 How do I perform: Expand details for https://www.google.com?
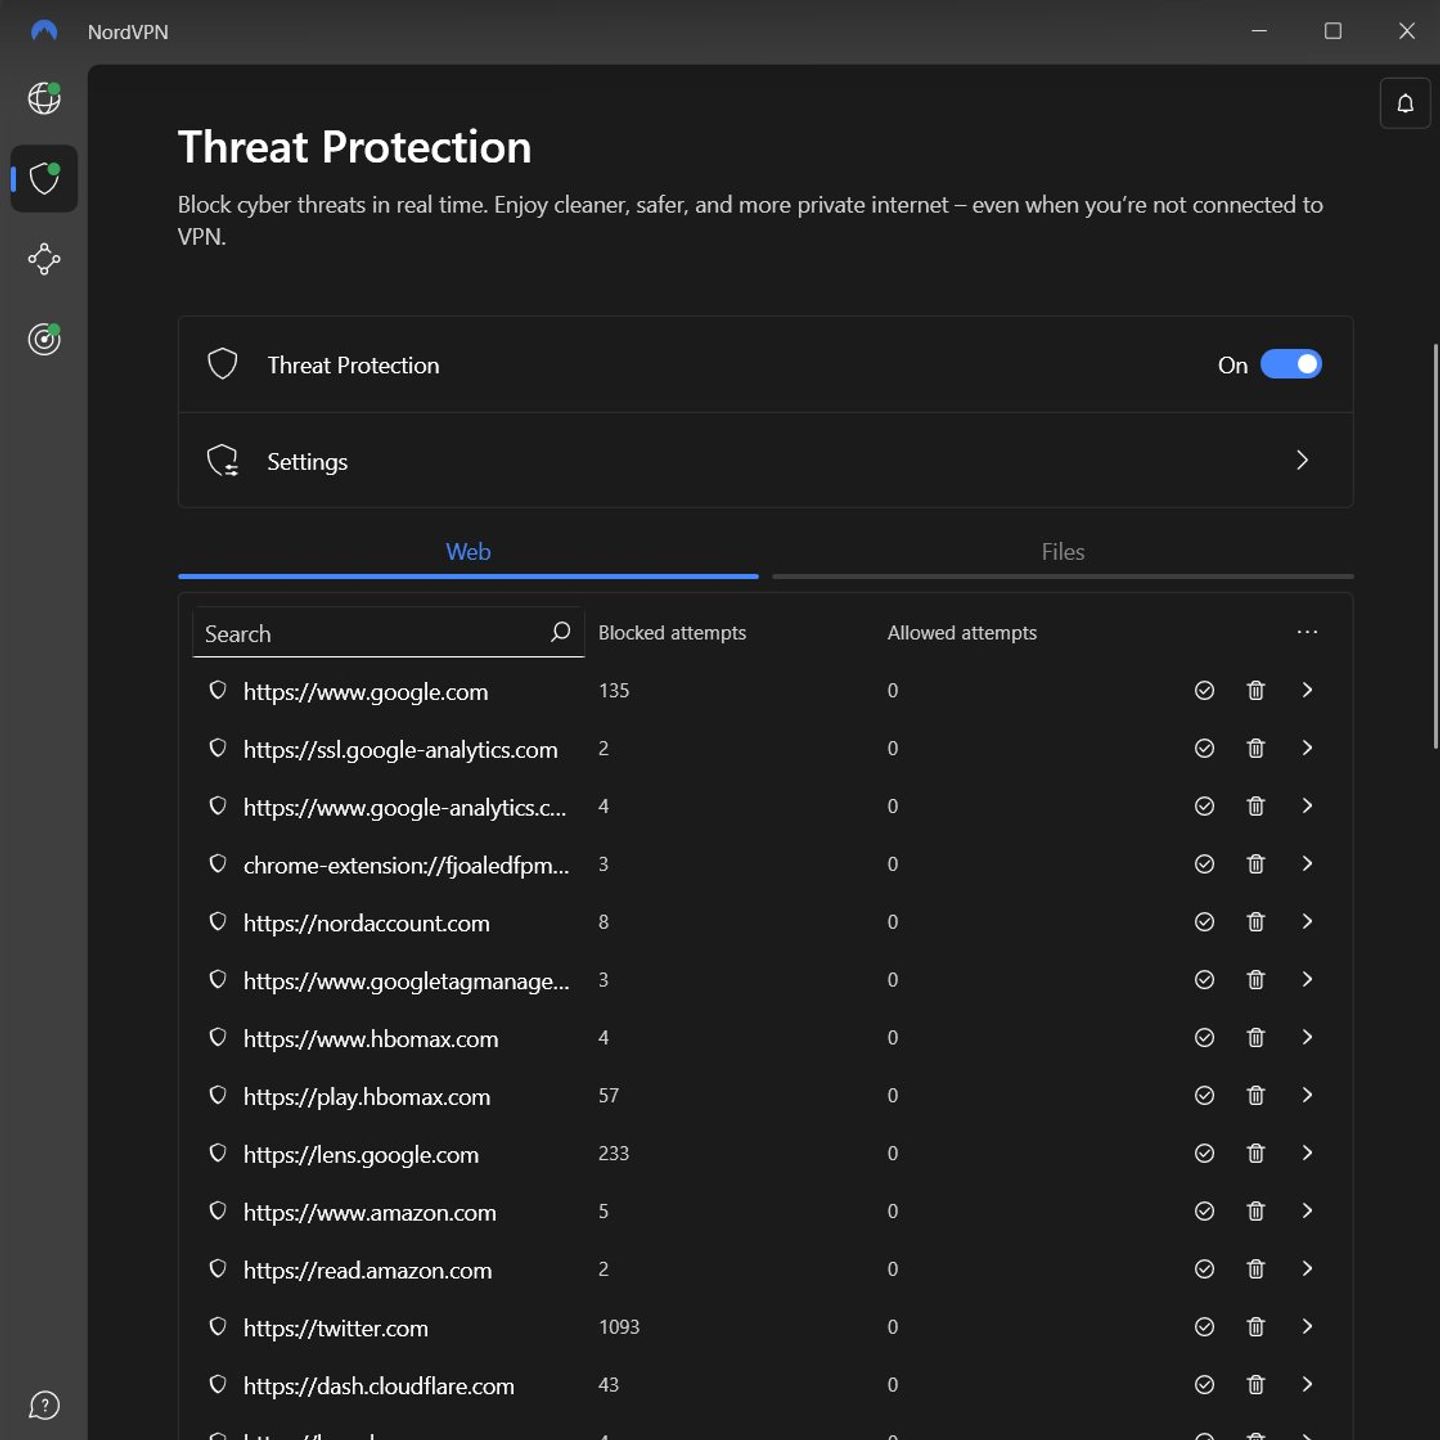click(1307, 690)
